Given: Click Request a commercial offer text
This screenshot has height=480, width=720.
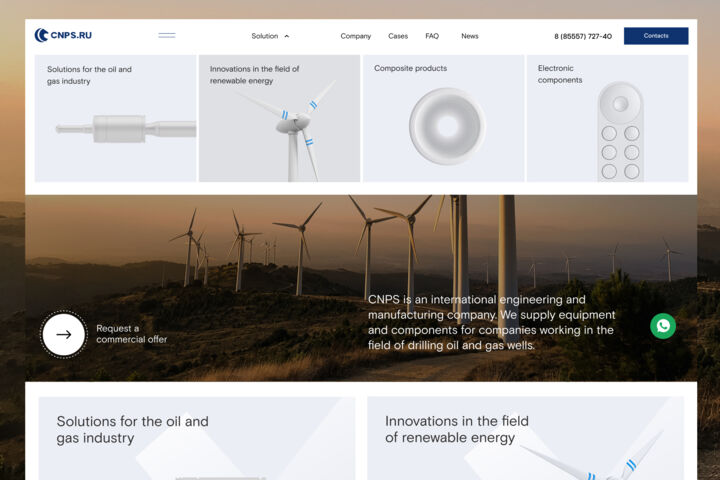Looking at the screenshot, I should (x=131, y=334).
